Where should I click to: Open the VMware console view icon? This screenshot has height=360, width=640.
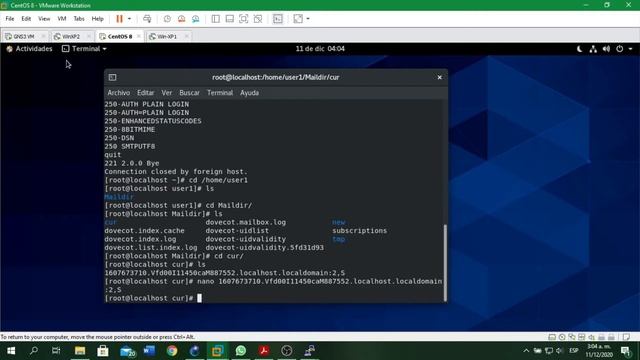[278, 19]
